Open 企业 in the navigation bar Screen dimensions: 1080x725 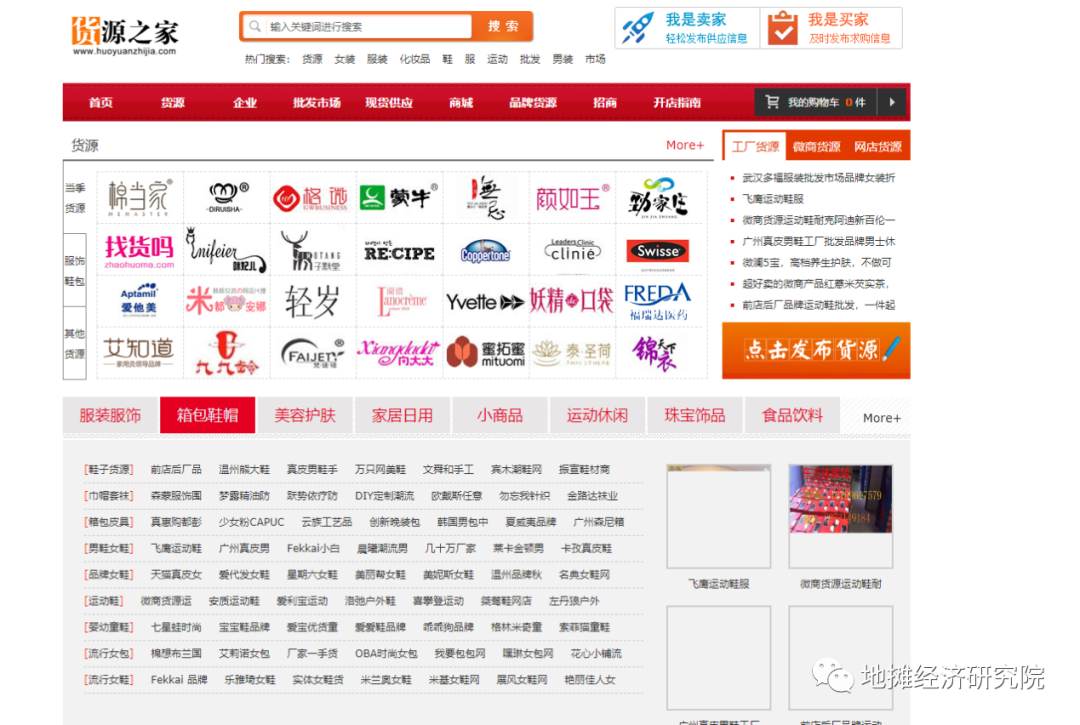(245, 103)
